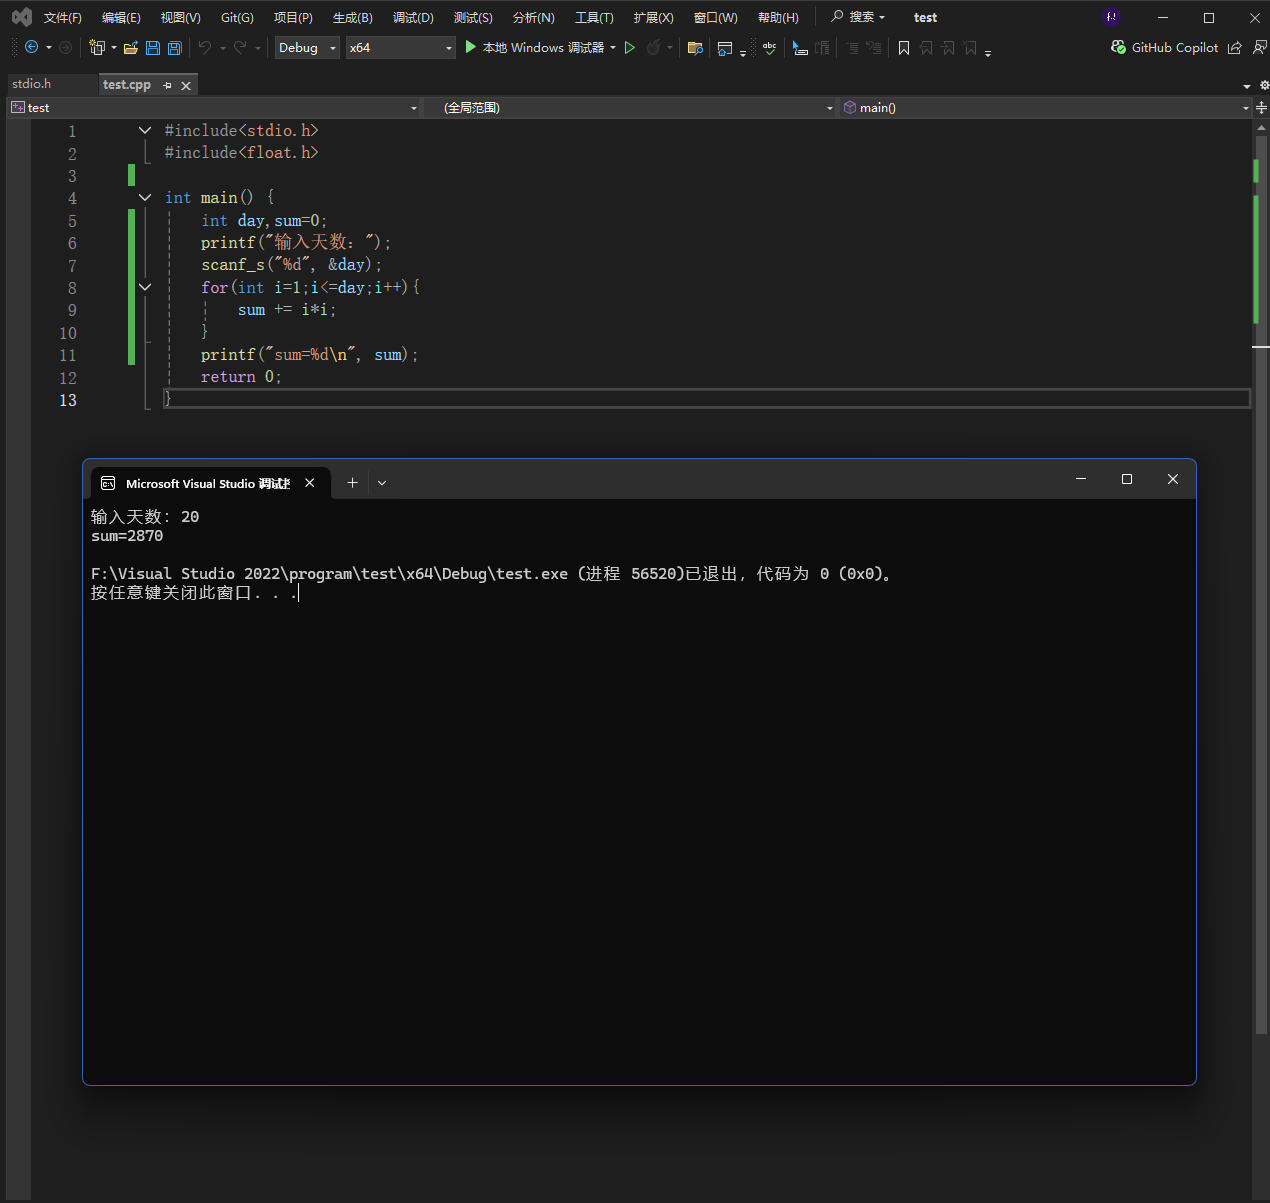Click the 'sum += i*i;' code line
This screenshot has width=1270, height=1203.
[x=287, y=310]
